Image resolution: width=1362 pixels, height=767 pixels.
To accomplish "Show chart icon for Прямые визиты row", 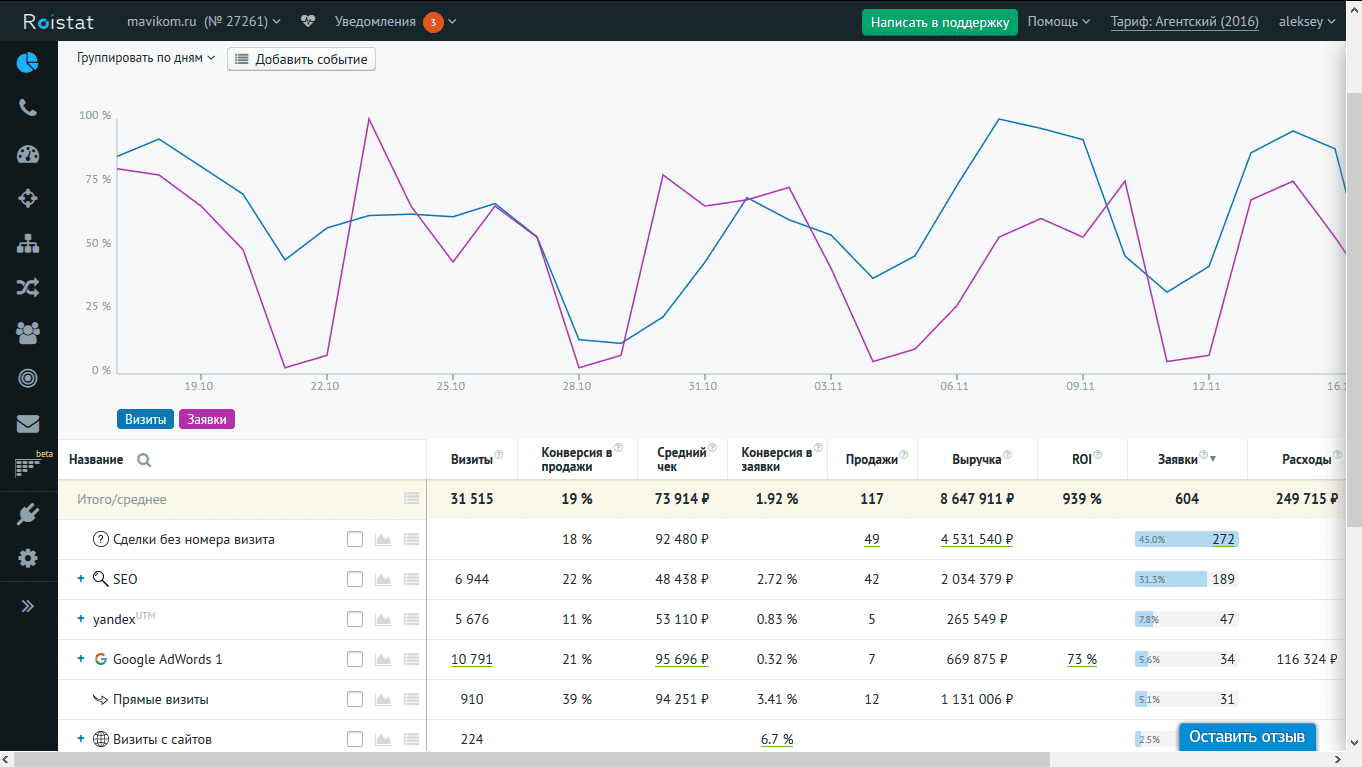I will coord(382,699).
